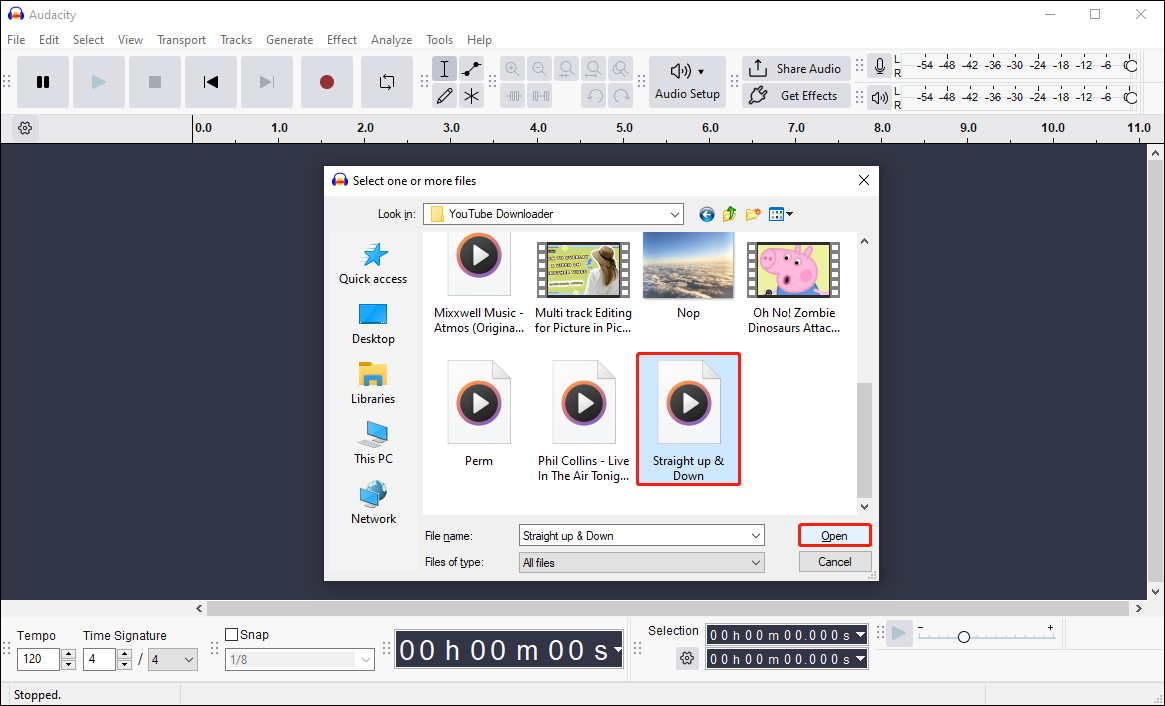Select the Multi-tool asterisk icon
Viewport: 1165px width, 706px height.
[x=472, y=96]
